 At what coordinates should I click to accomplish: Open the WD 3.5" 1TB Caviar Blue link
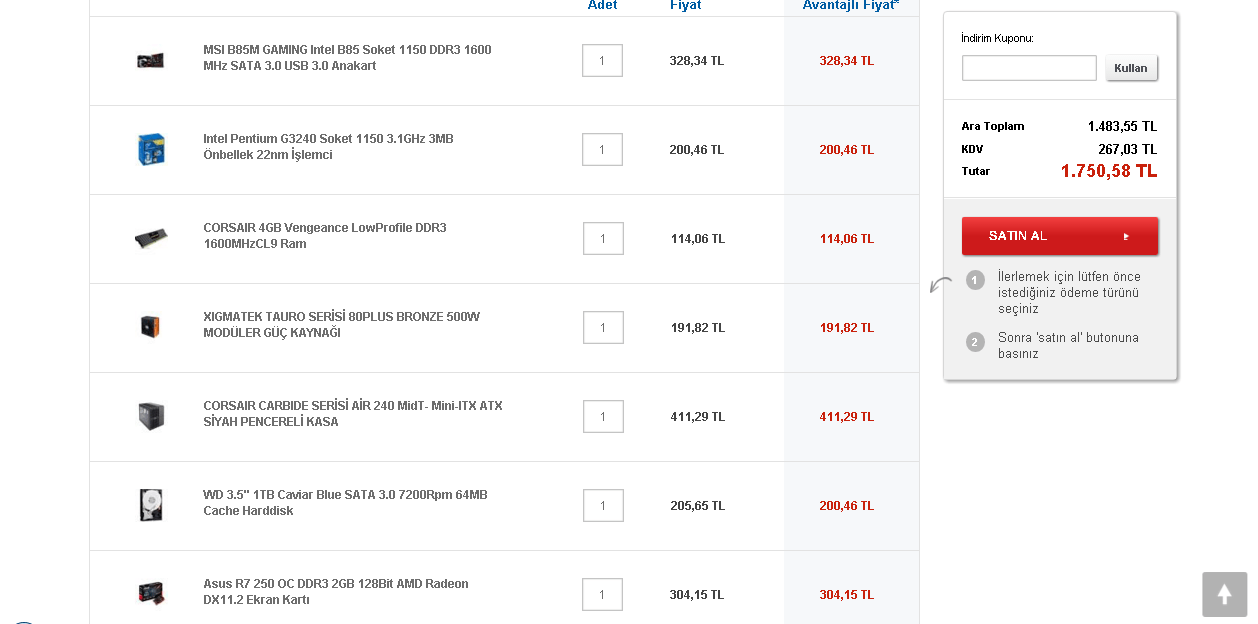point(345,503)
